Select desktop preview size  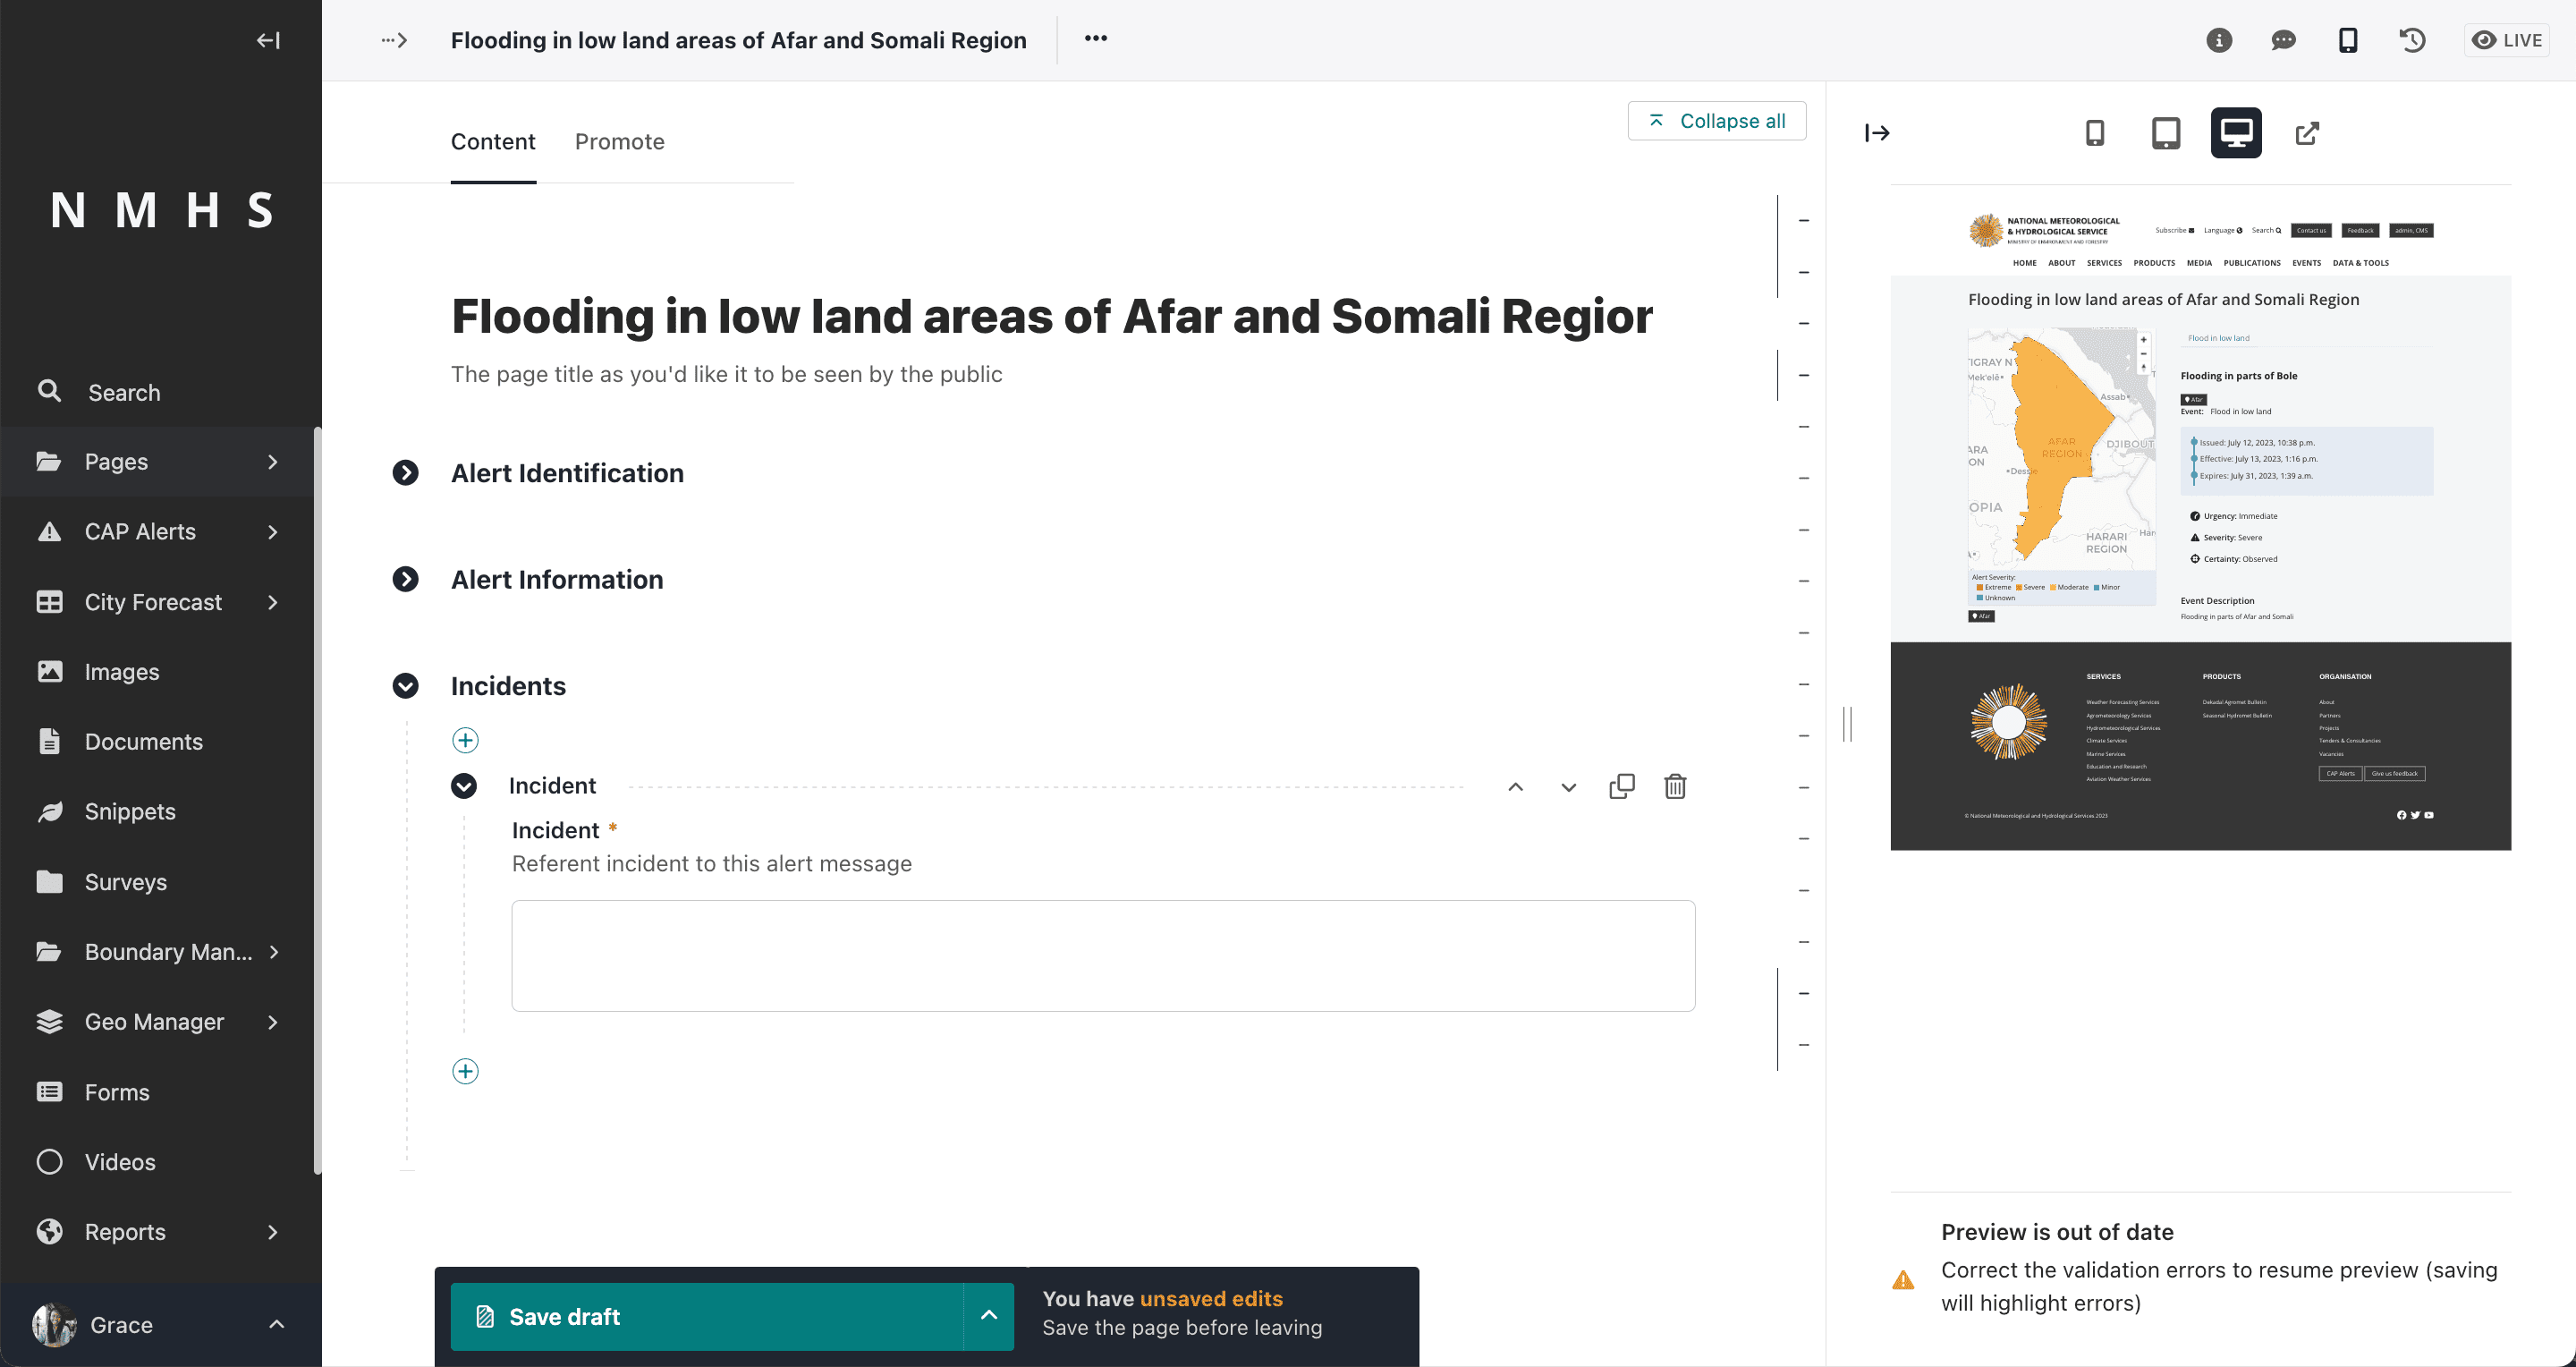[x=2236, y=133]
